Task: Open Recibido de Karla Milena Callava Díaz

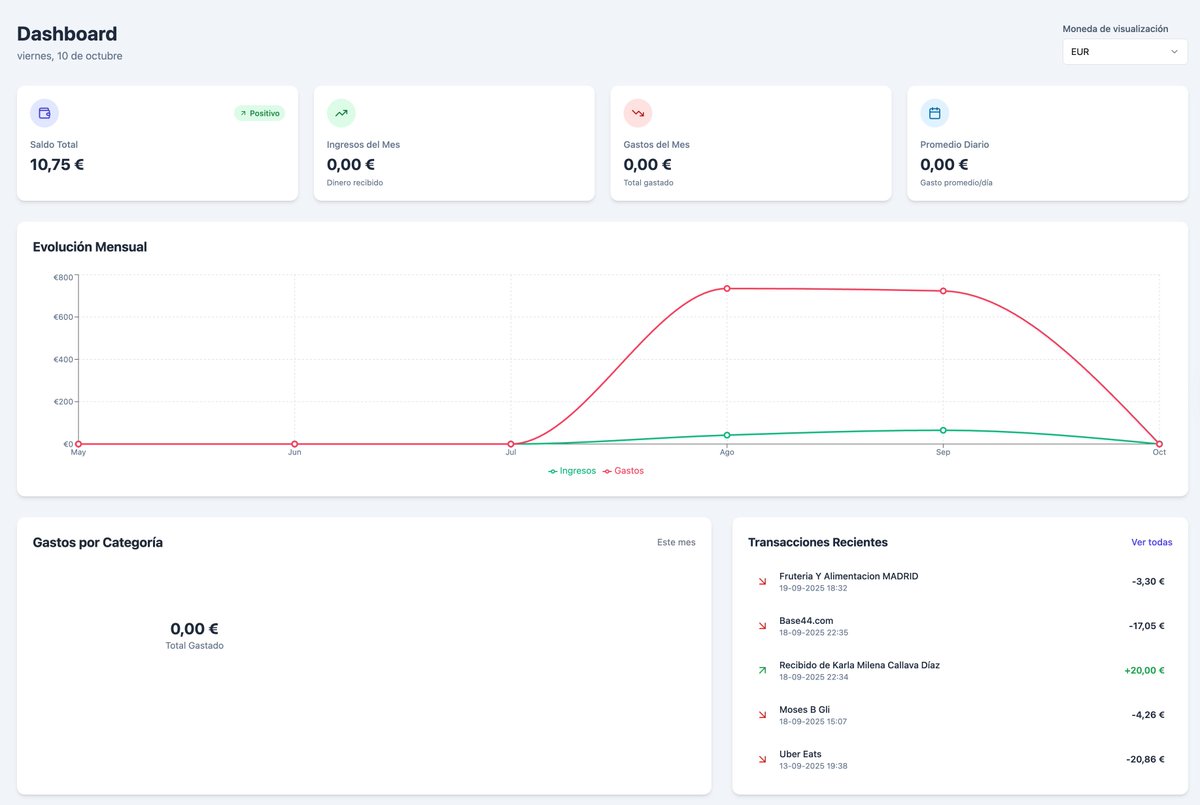Action: click(960, 670)
